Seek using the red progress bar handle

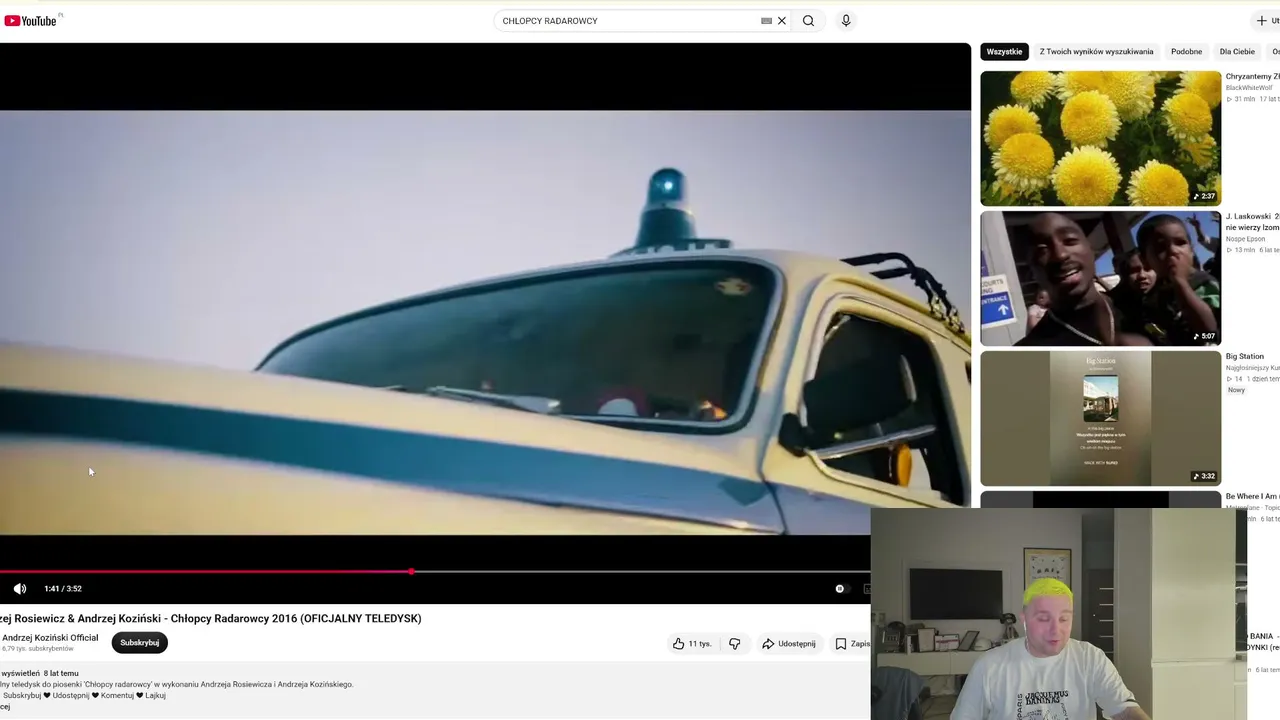click(x=411, y=571)
